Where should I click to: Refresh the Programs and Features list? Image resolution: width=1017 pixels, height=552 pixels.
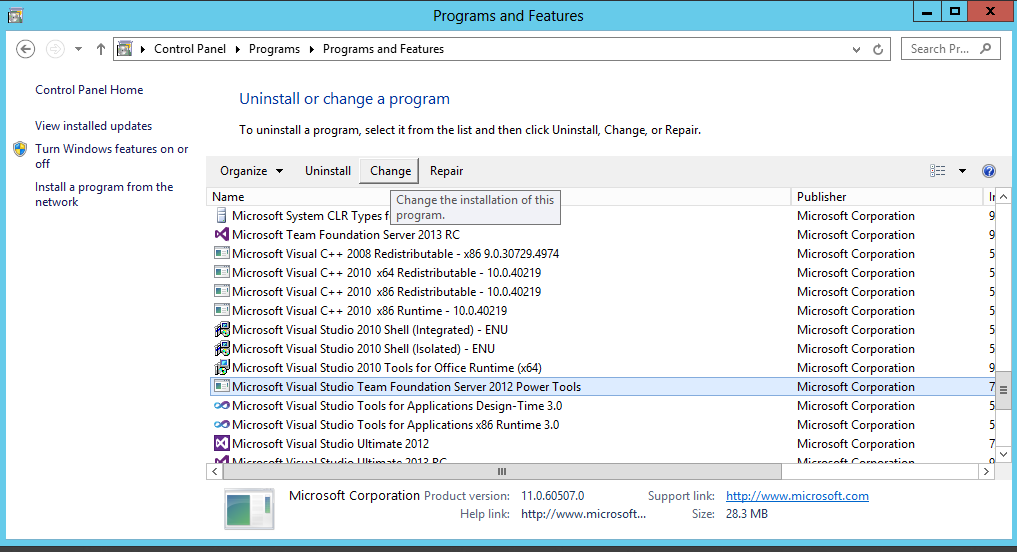(x=878, y=49)
